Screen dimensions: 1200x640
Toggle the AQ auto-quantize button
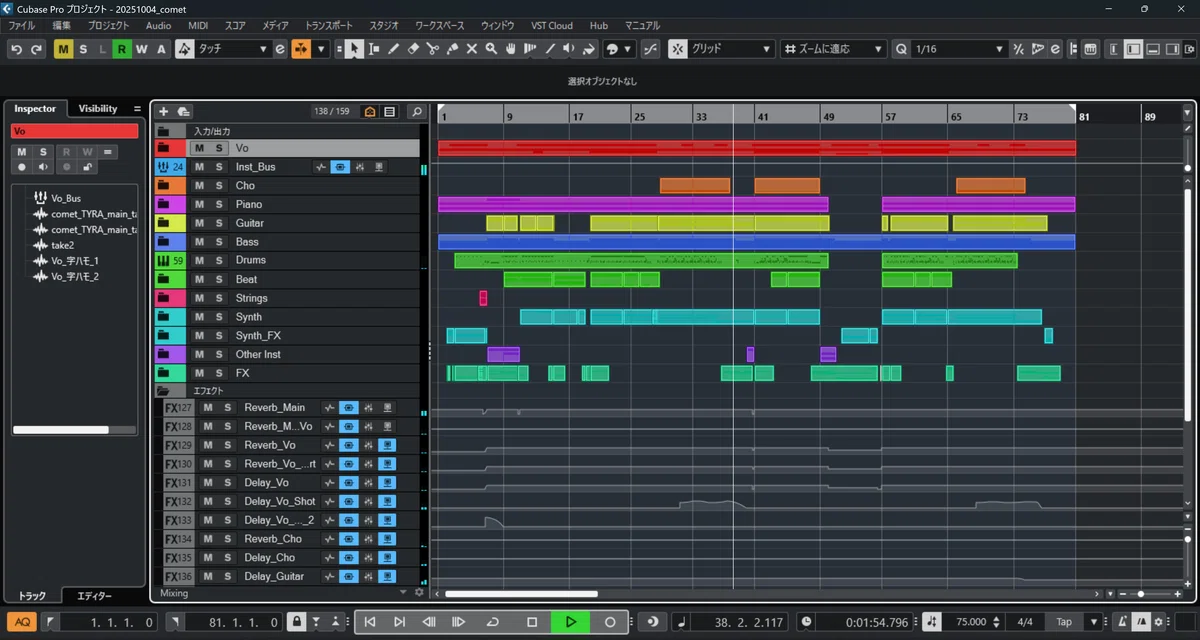point(22,622)
